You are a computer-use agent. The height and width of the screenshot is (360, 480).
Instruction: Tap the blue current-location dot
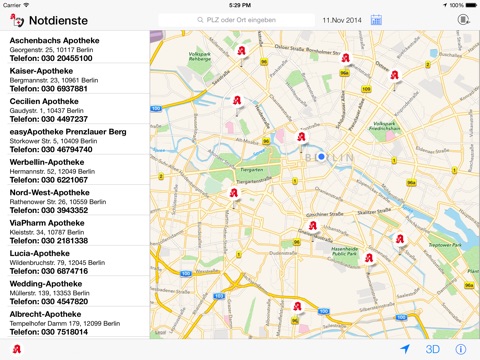(x=321, y=156)
